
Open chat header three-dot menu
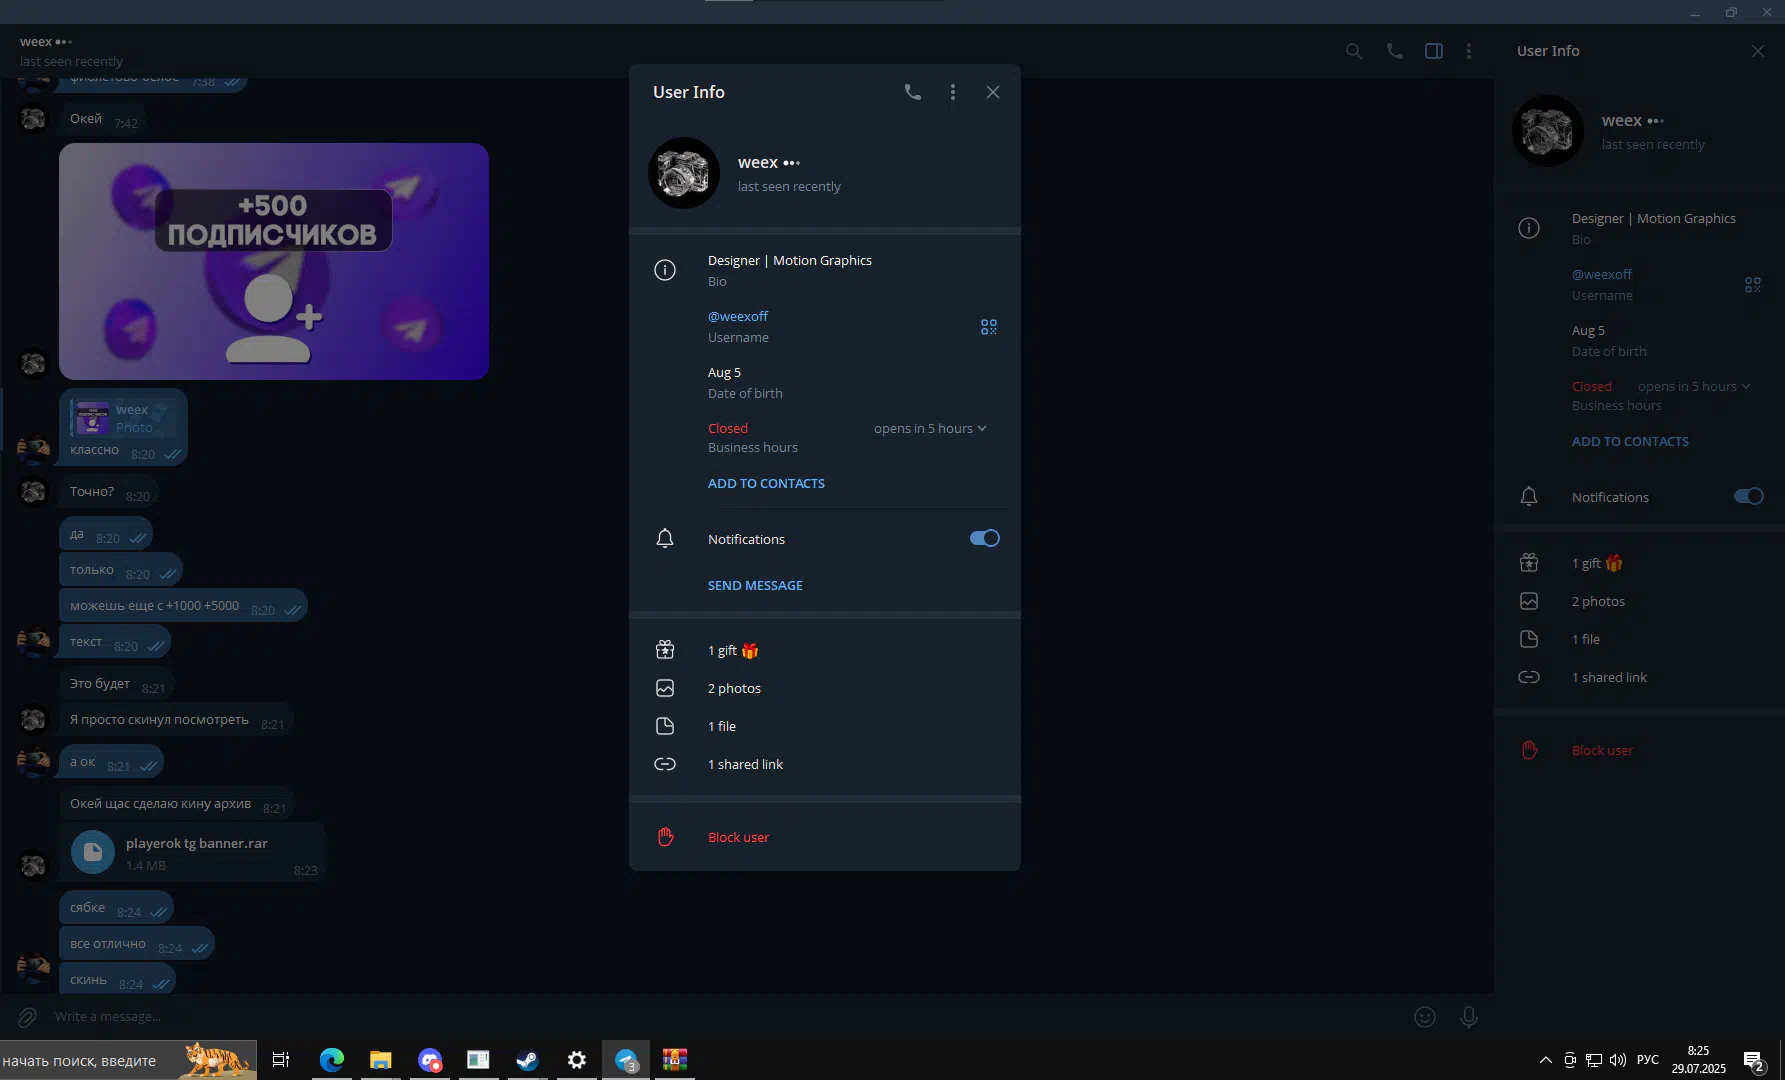tap(1468, 51)
